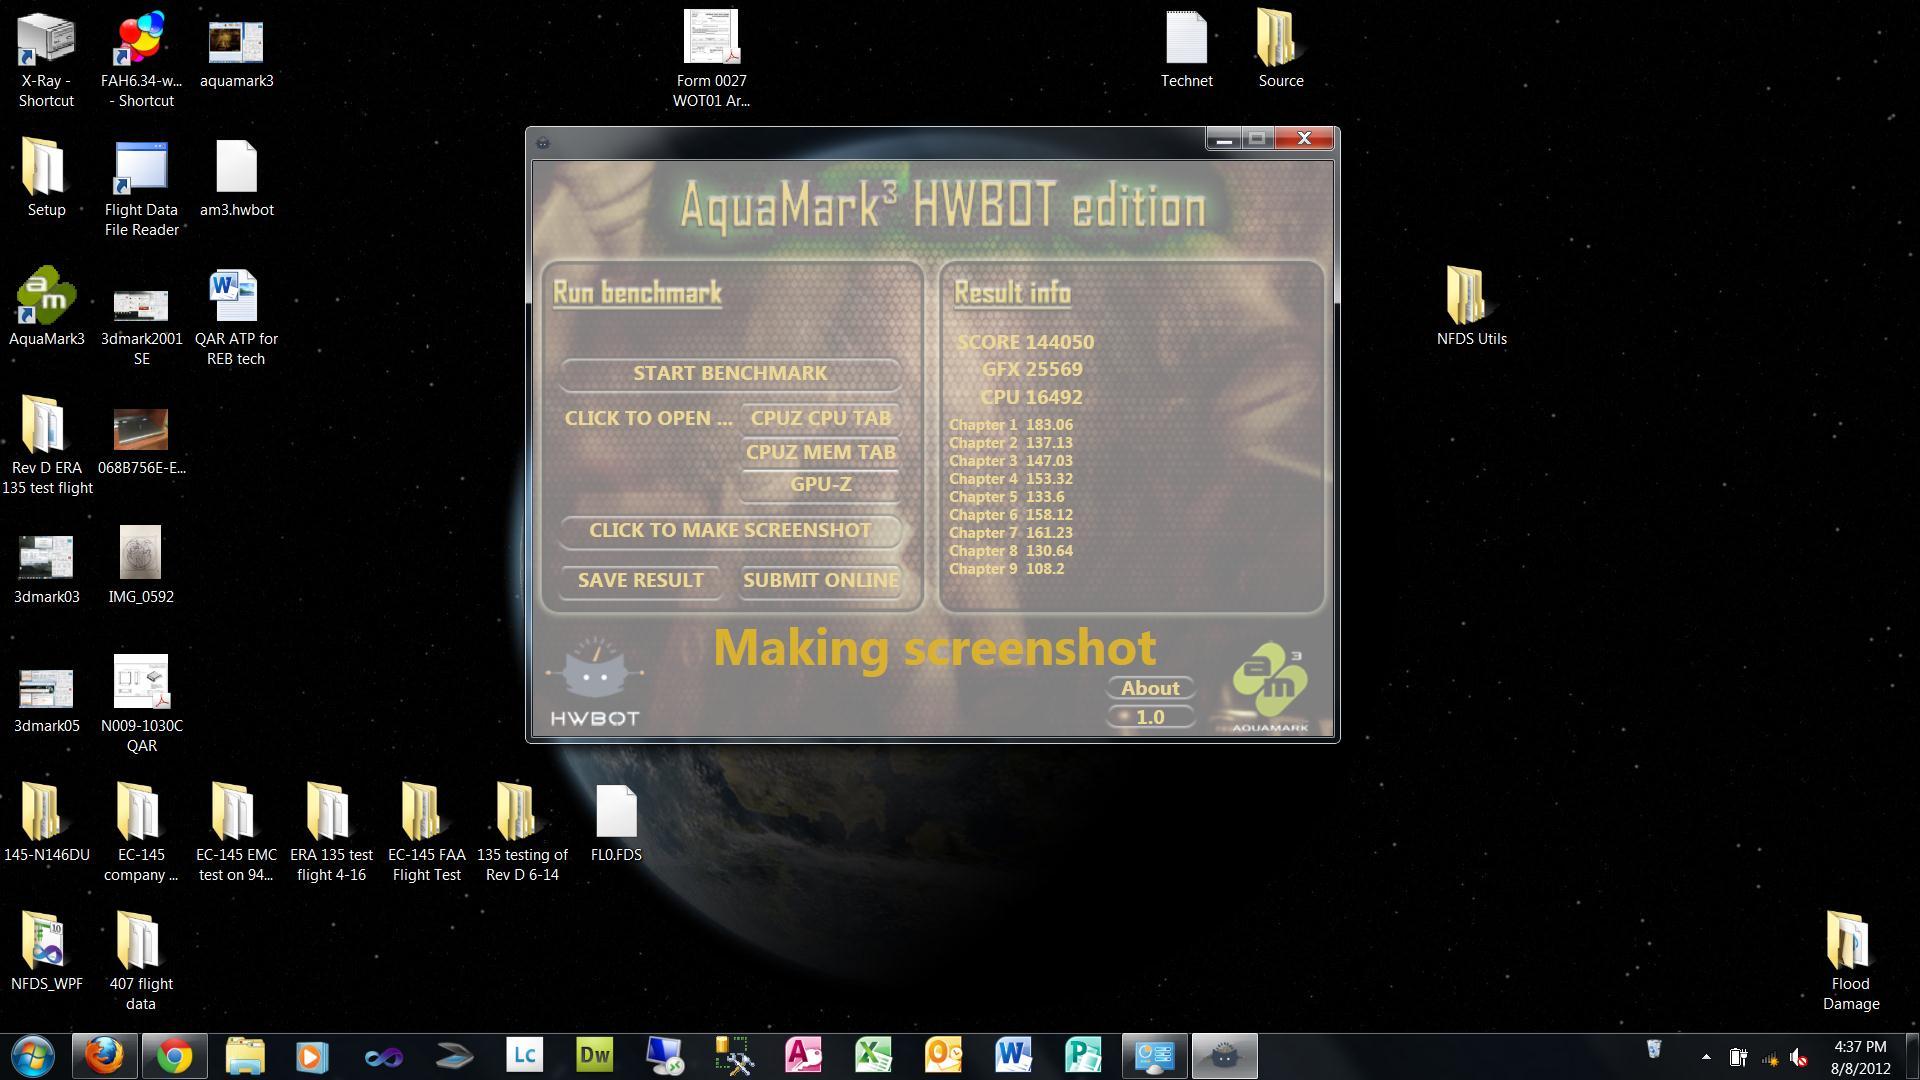Open Access from taskbar

coord(803,1056)
